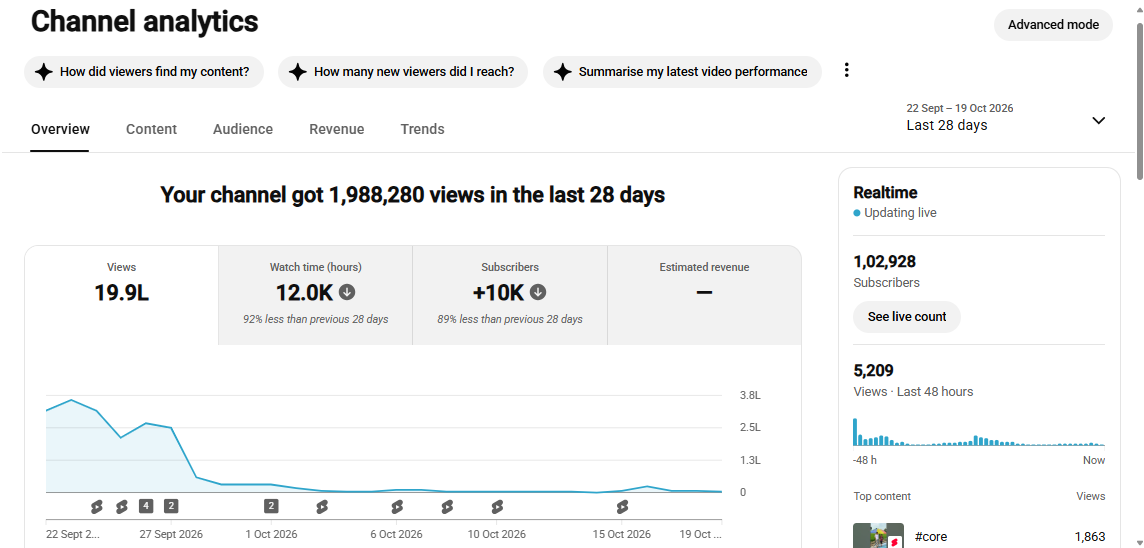Click '89% less than previous 28 days' text
Screen dimensions: 1144x548
tap(510, 319)
